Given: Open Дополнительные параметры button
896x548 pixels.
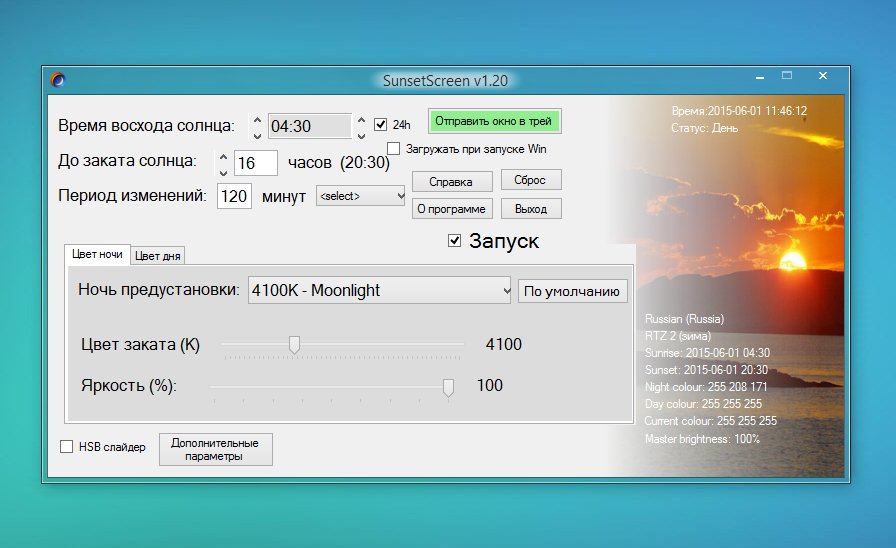Looking at the screenshot, I should [x=215, y=449].
